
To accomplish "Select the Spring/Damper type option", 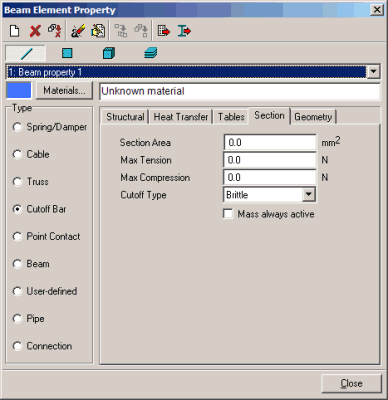I will [x=17, y=127].
